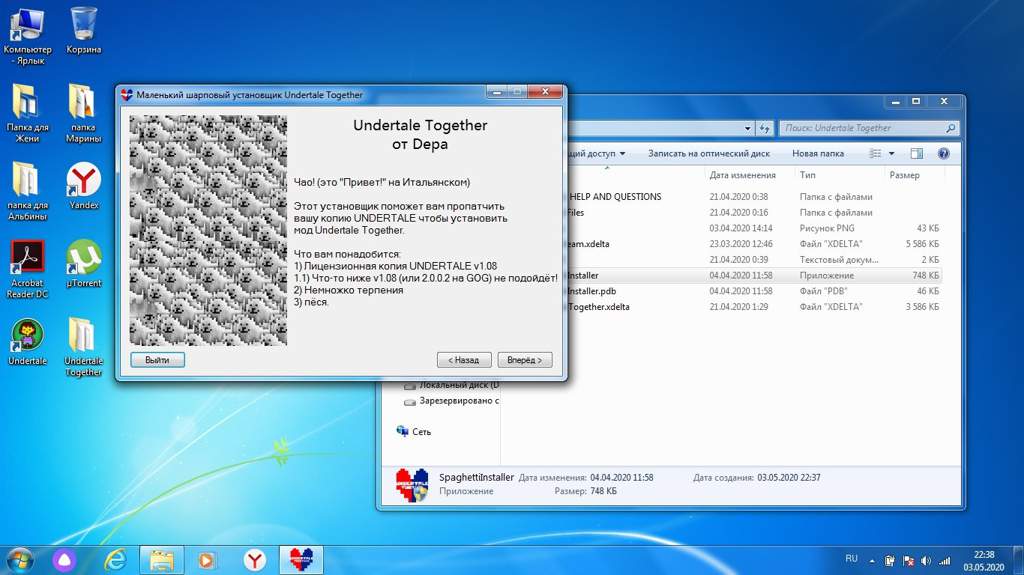This screenshot has height=575, width=1024.
Task: Select Локальный диск in Explorer navigation pane
Action: coord(452,386)
